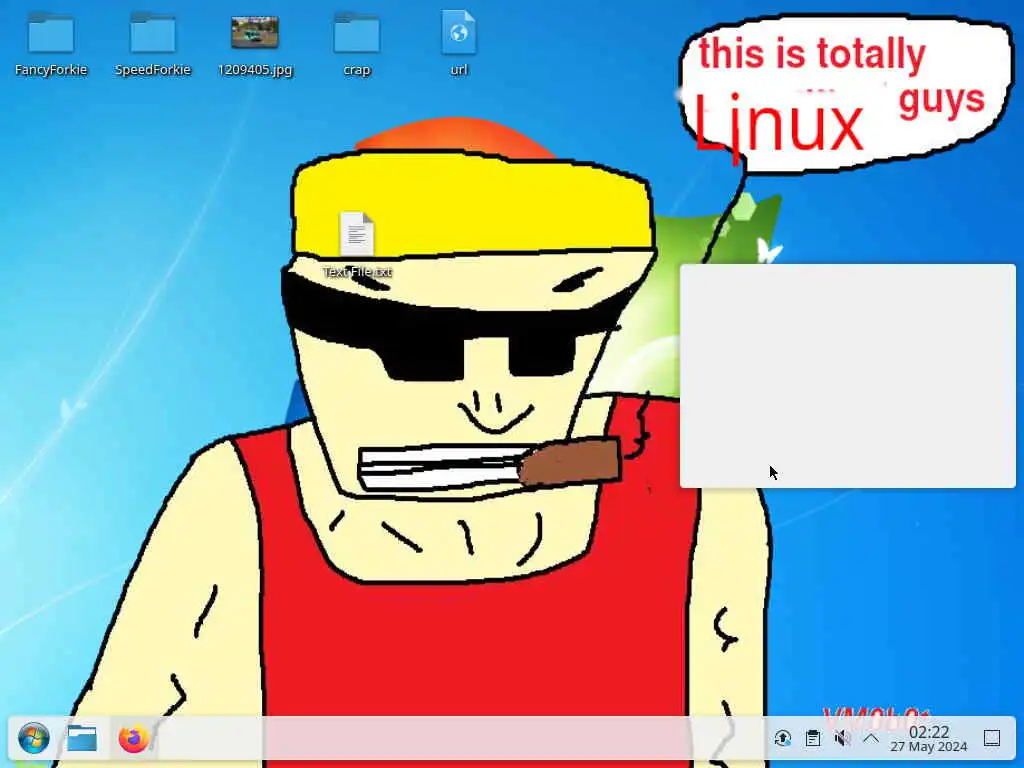
Task: Open the crap folder icon
Action: [357, 33]
